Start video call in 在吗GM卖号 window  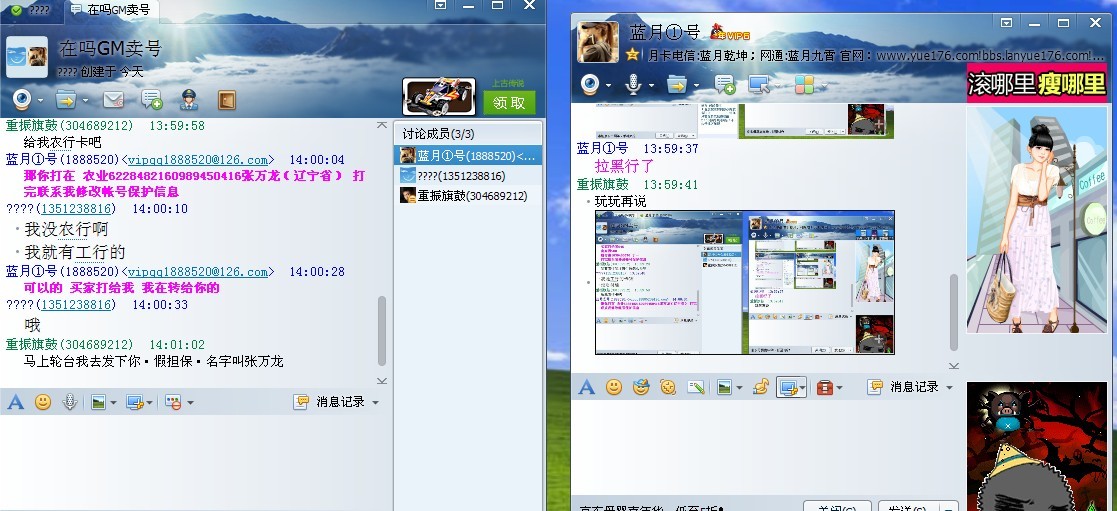22,99
